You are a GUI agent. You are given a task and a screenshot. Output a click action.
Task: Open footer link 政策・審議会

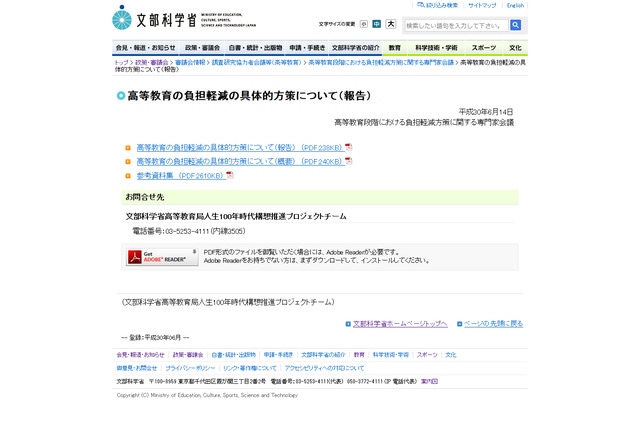(188, 355)
